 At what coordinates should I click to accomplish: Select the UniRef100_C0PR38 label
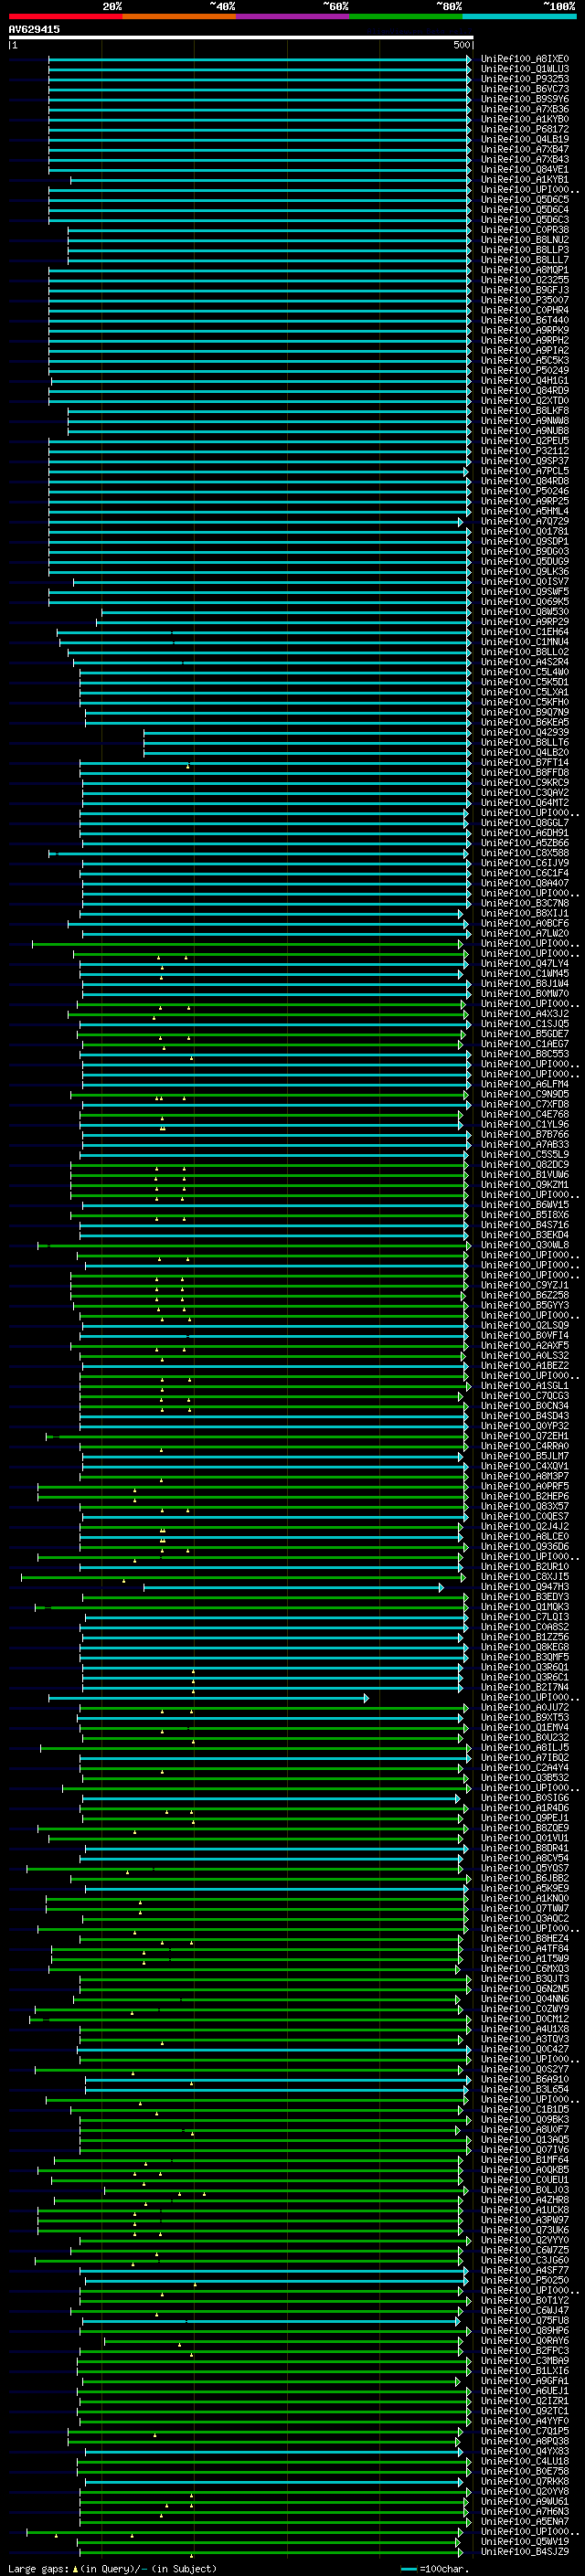click(x=525, y=230)
